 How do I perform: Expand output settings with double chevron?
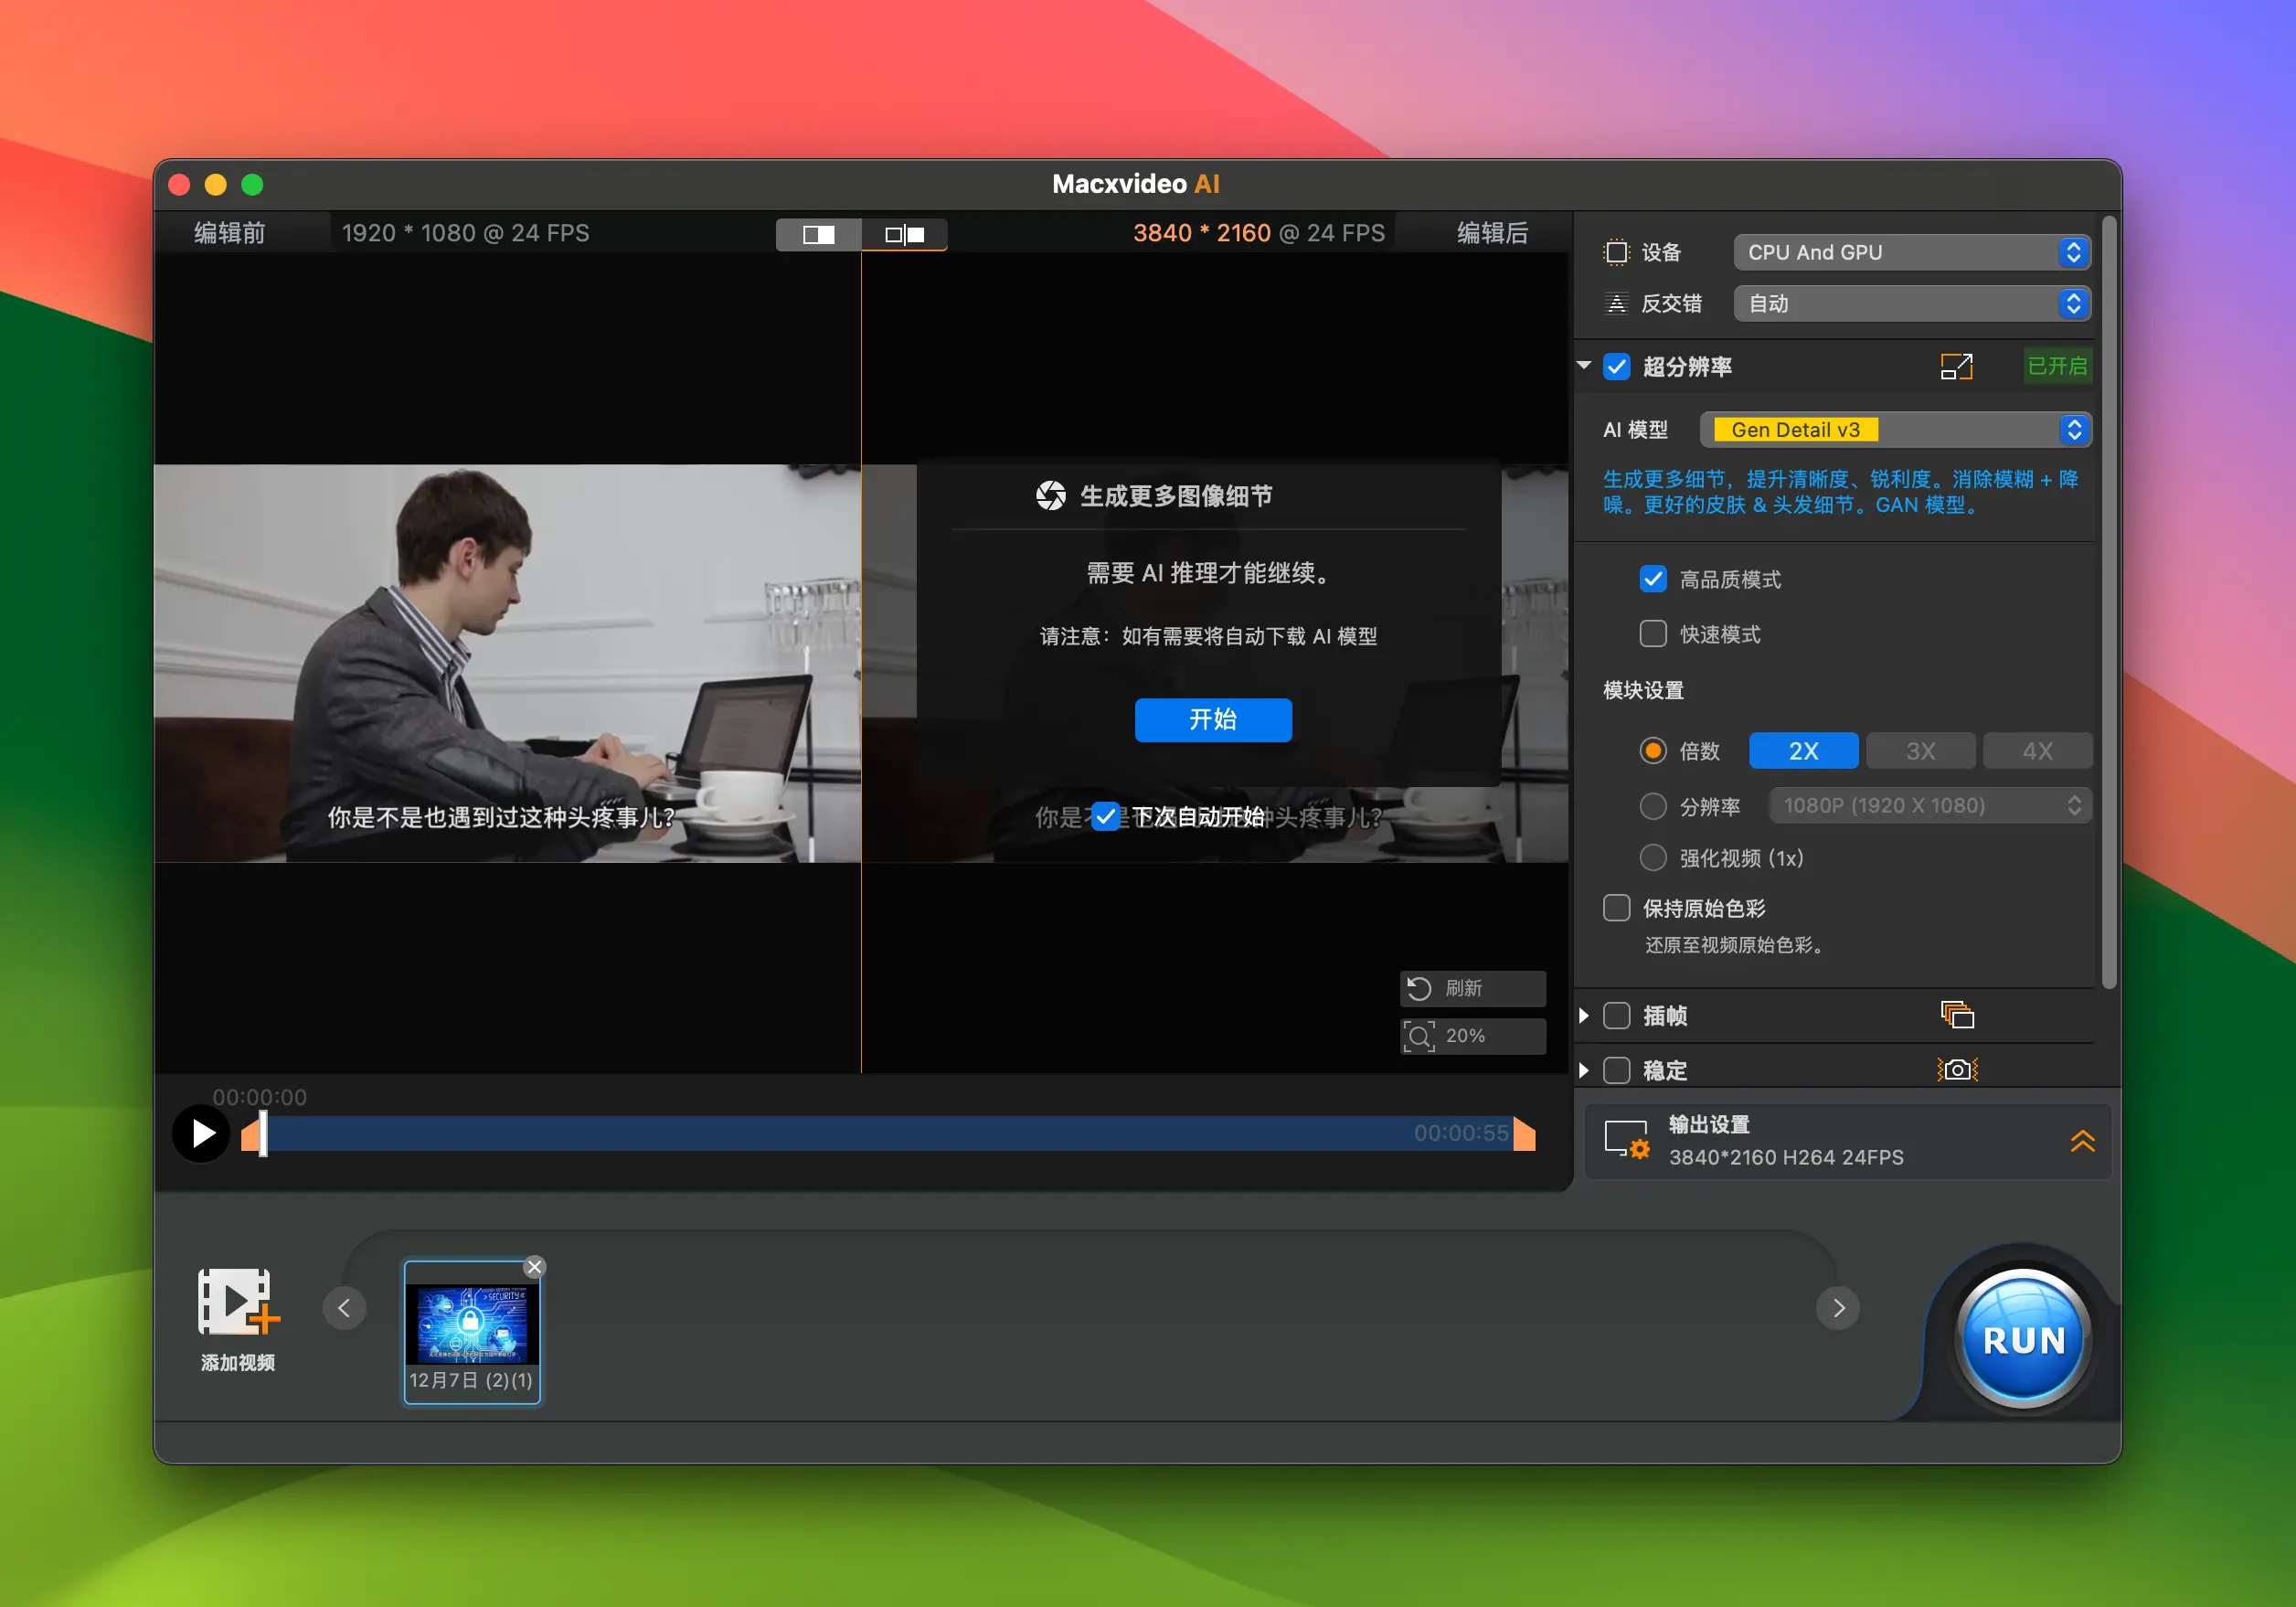click(x=2082, y=1141)
